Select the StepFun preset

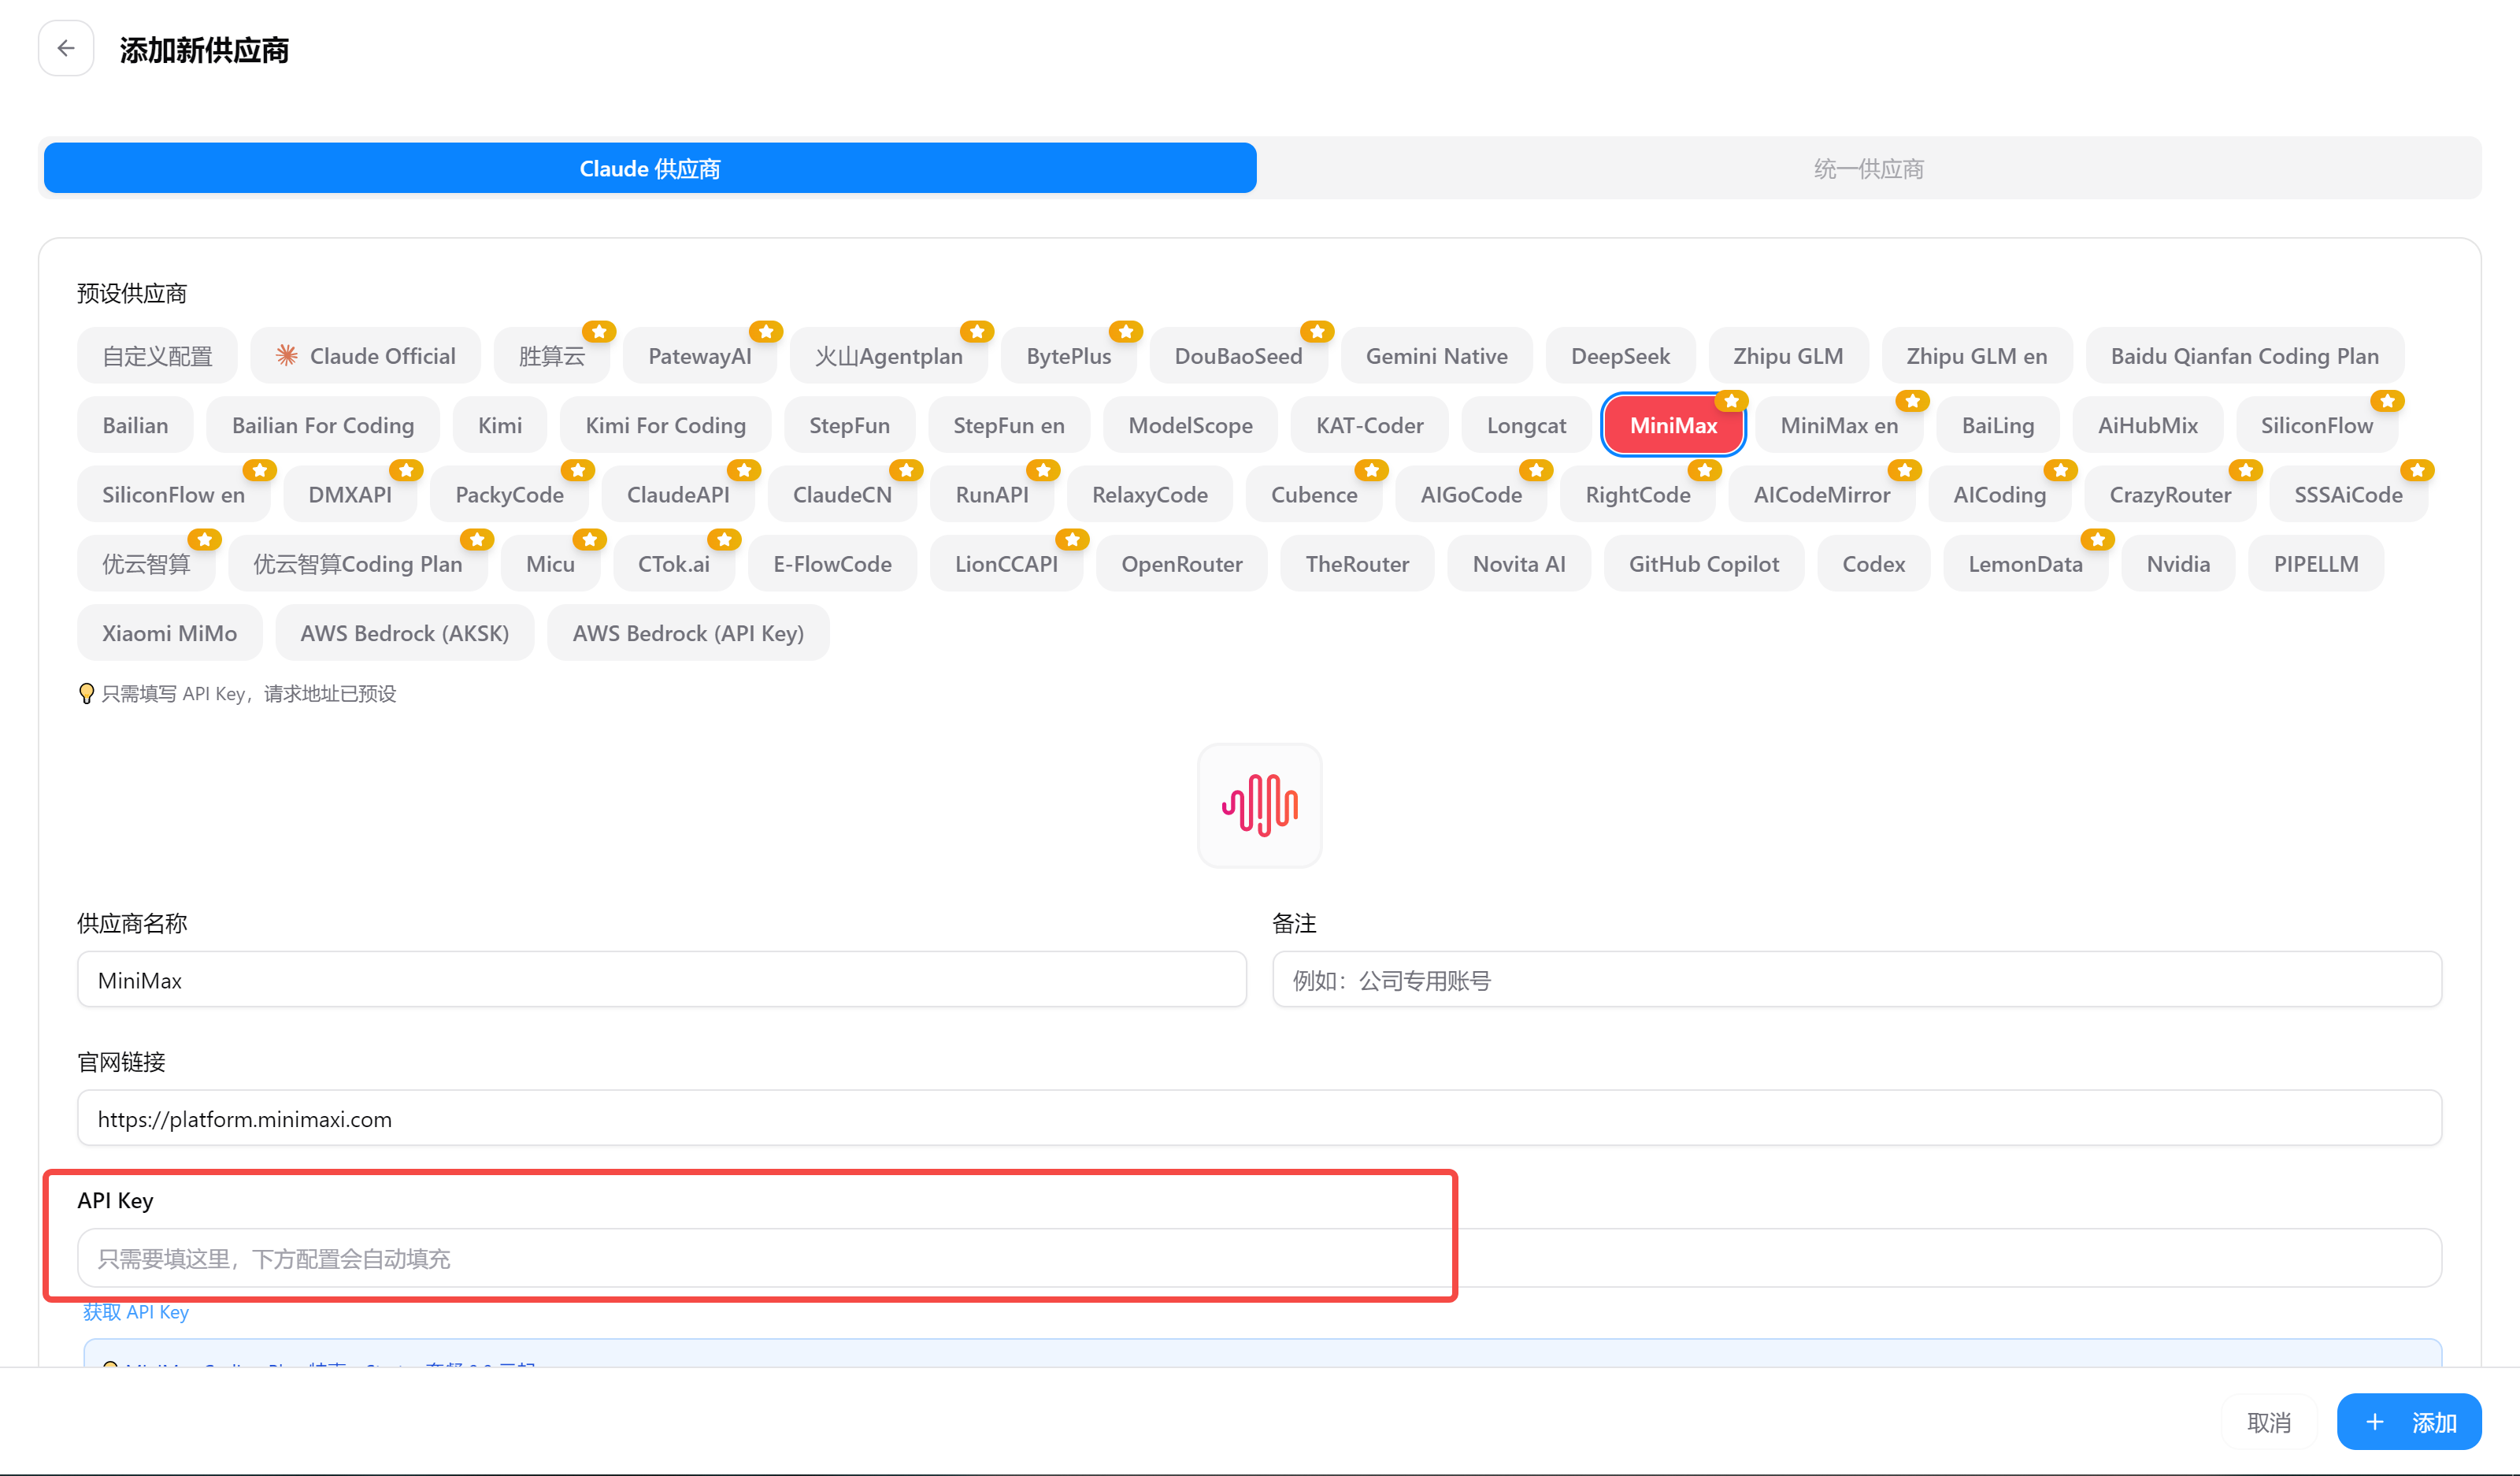pyautogui.click(x=850, y=425)
